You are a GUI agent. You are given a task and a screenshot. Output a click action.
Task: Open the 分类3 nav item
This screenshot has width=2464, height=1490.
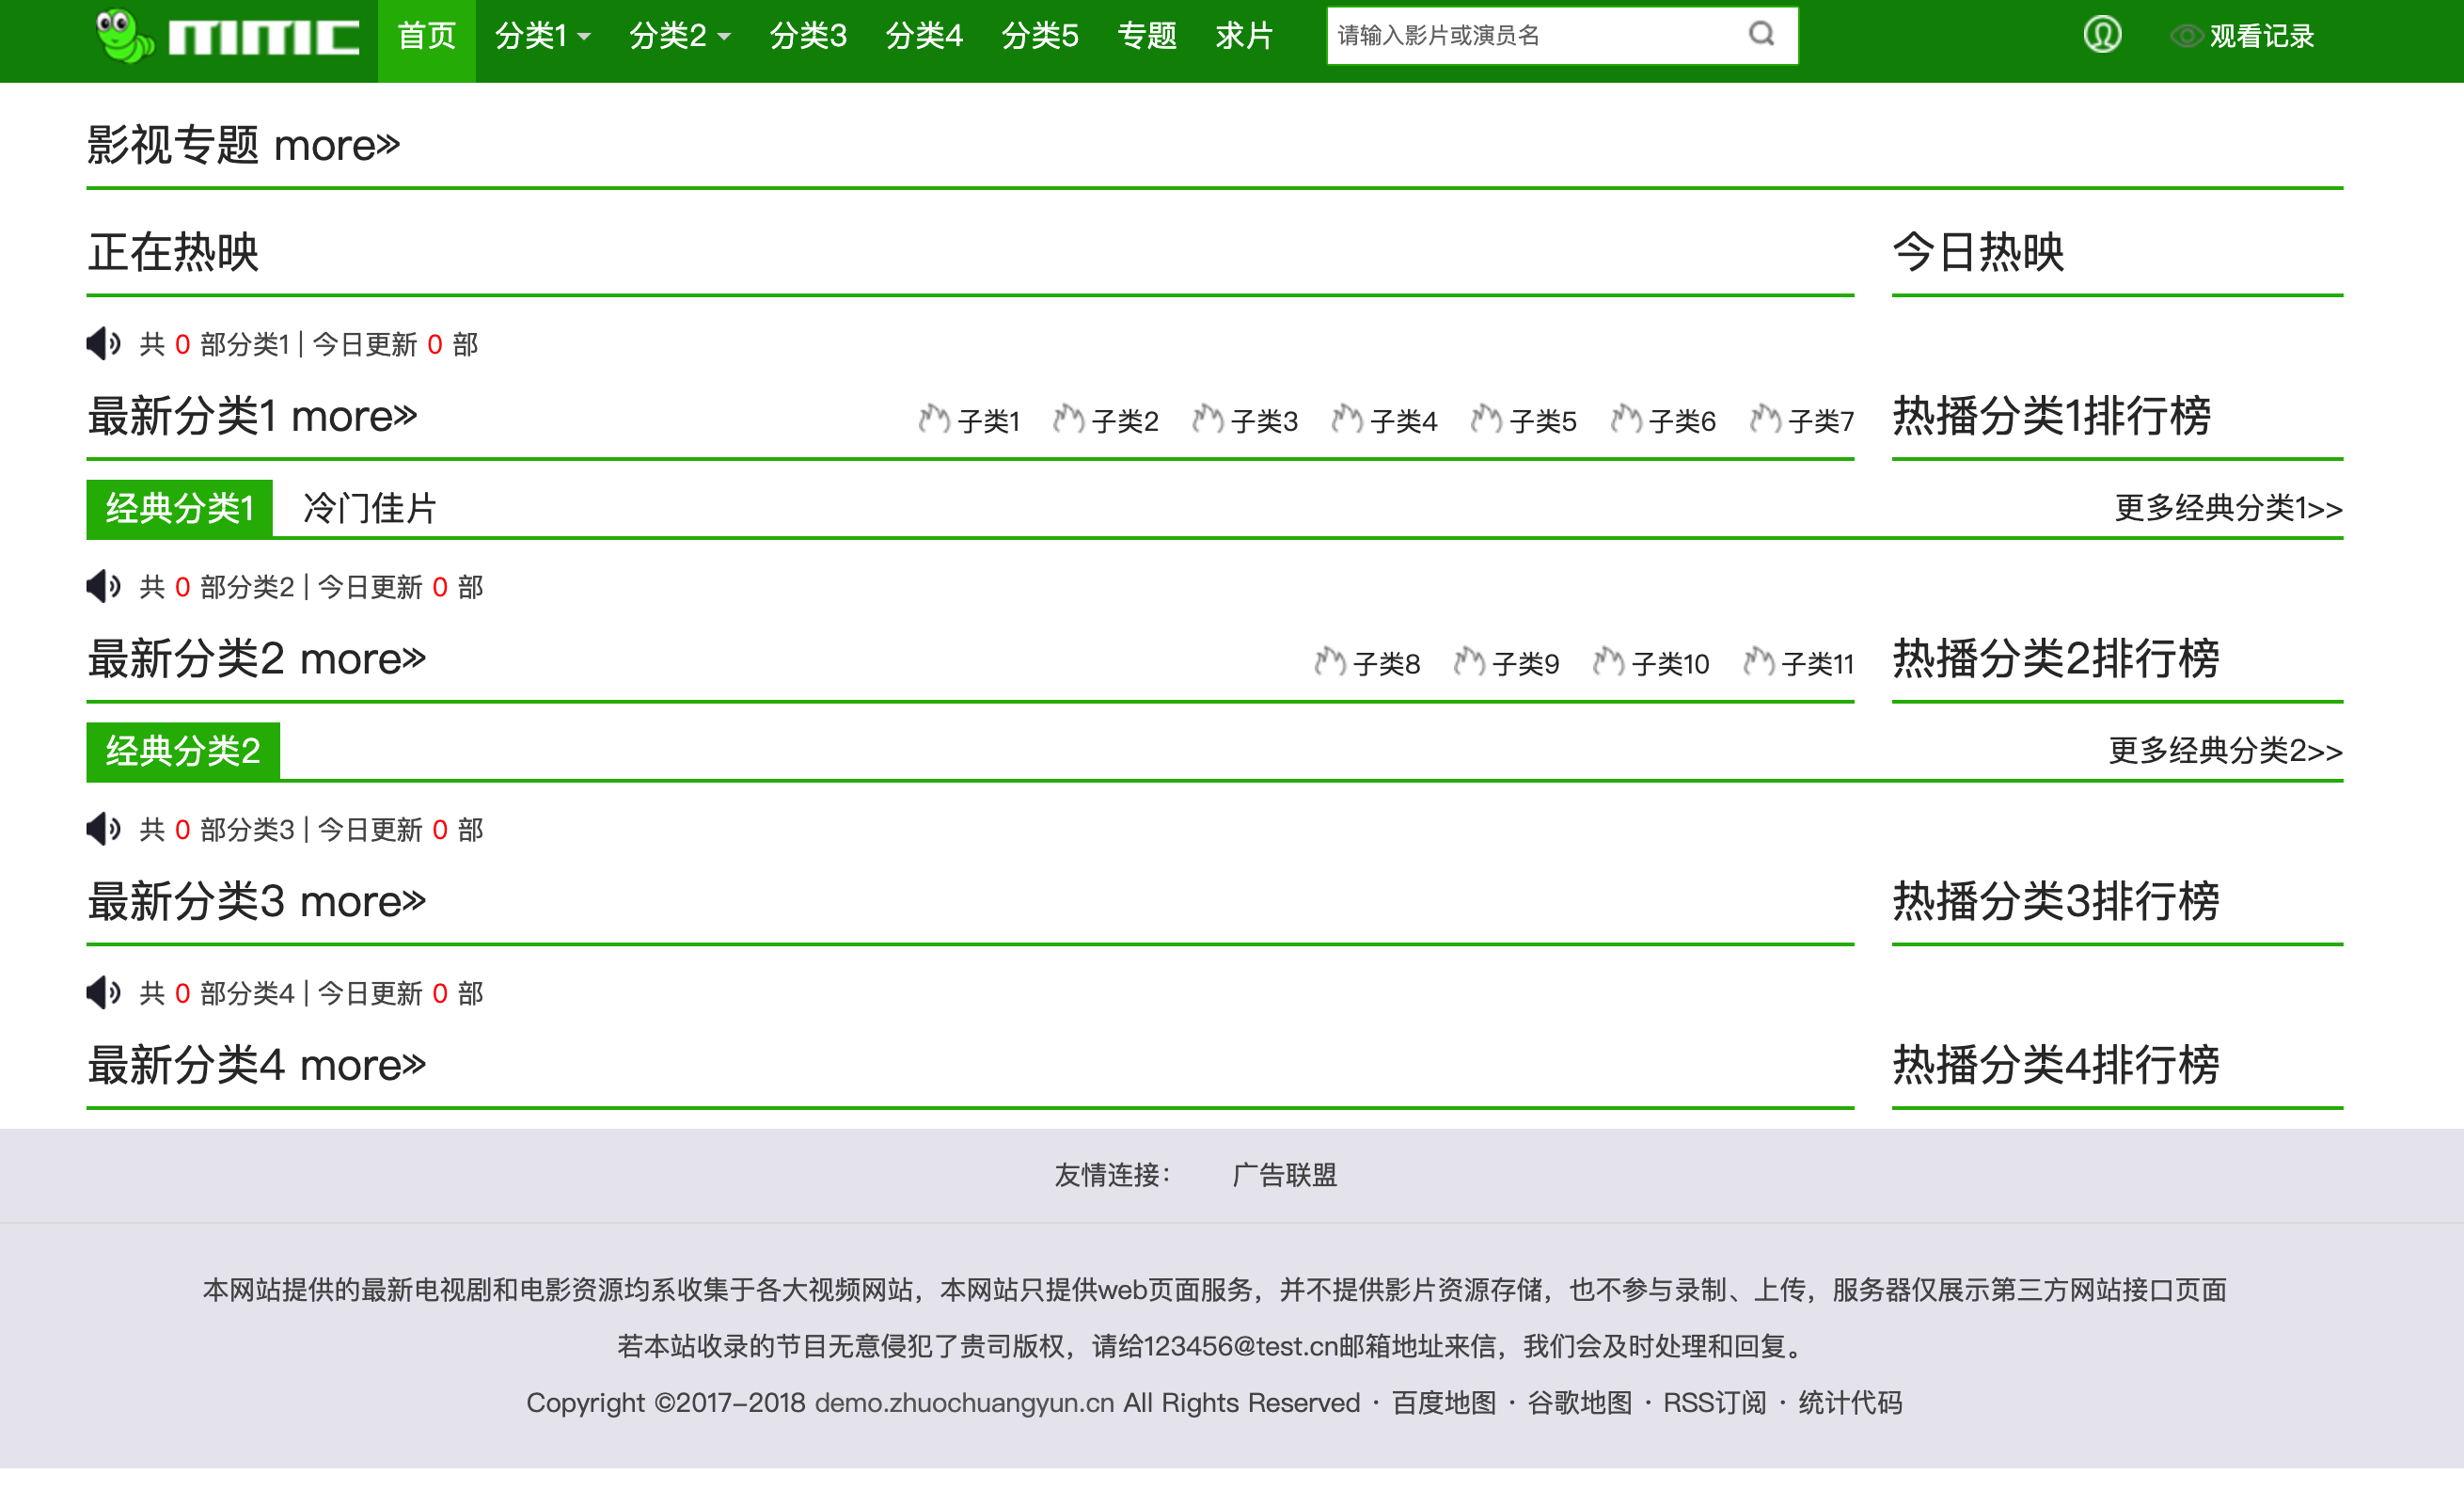(808, 36)
